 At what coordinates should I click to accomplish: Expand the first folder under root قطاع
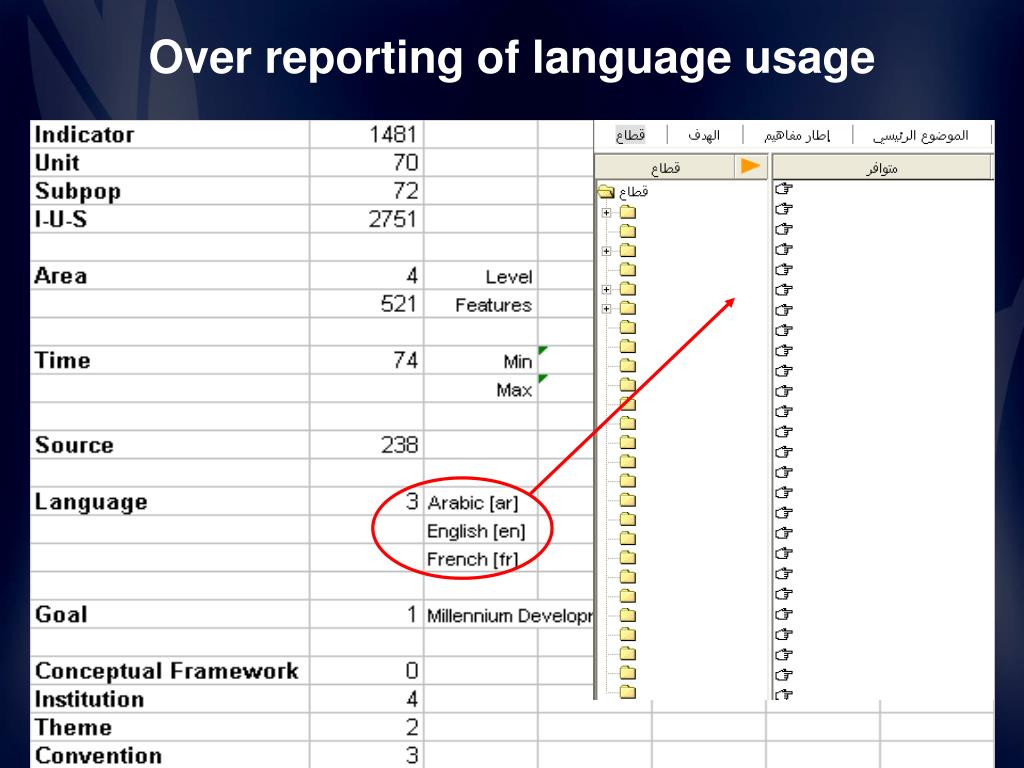pyautogui.click(x=606, y=212)
